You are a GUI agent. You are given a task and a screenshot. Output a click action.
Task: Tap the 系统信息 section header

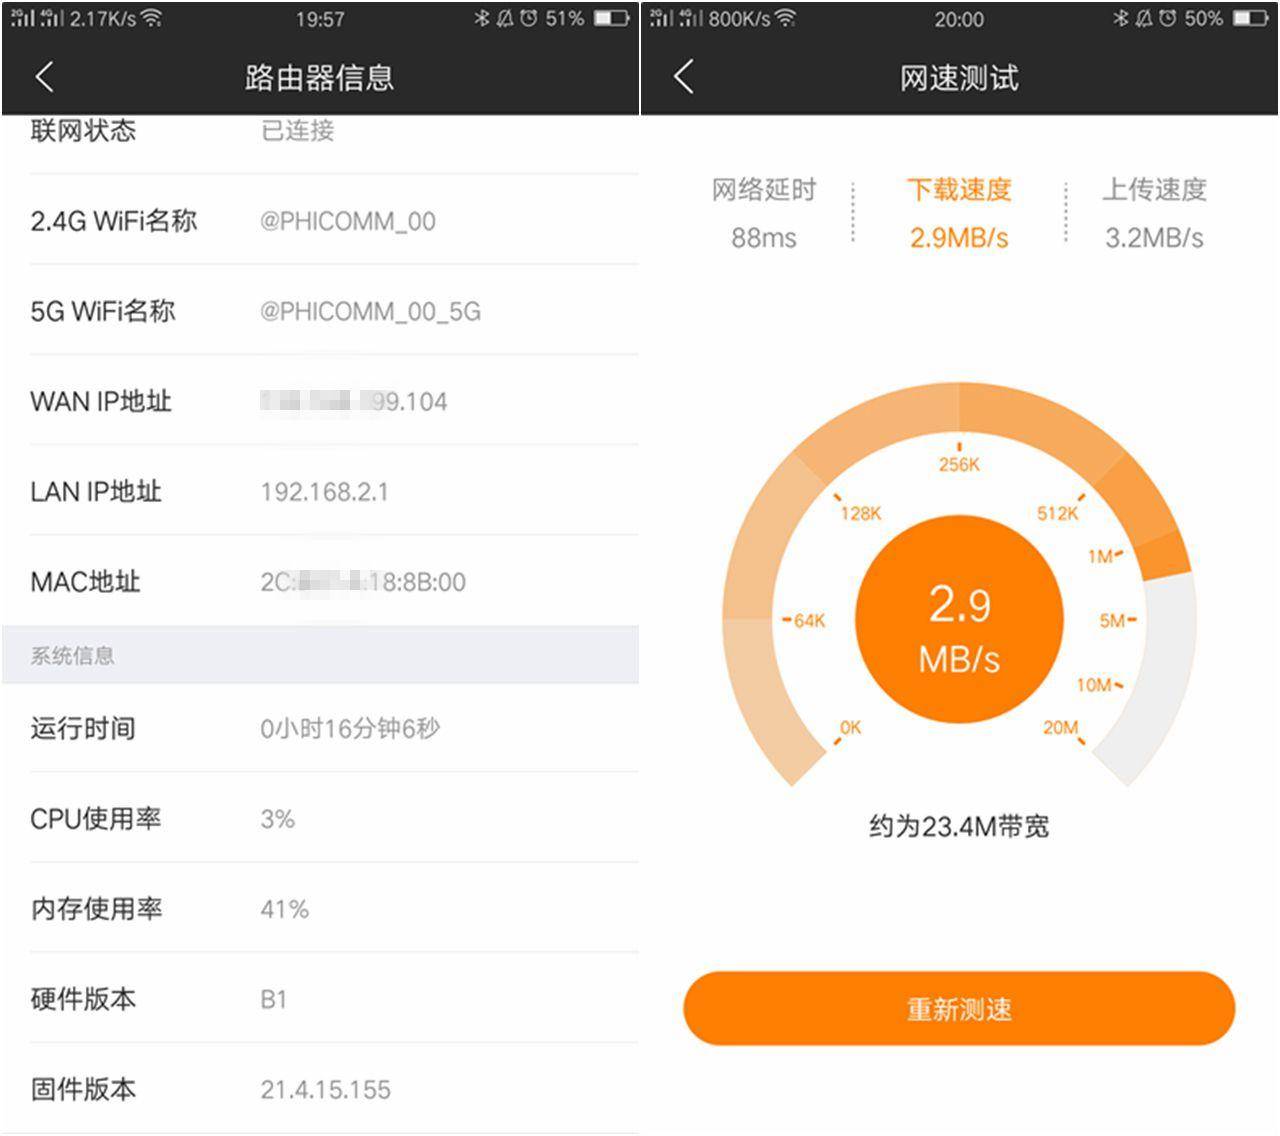[320, 655]
